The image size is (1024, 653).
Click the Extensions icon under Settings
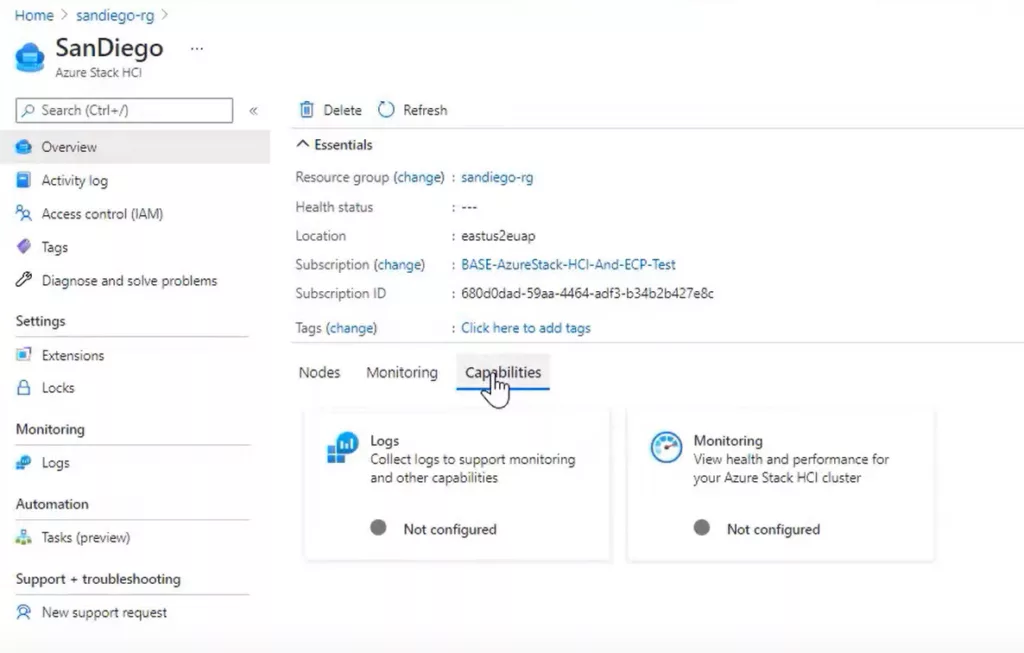[x=24, y=355]
